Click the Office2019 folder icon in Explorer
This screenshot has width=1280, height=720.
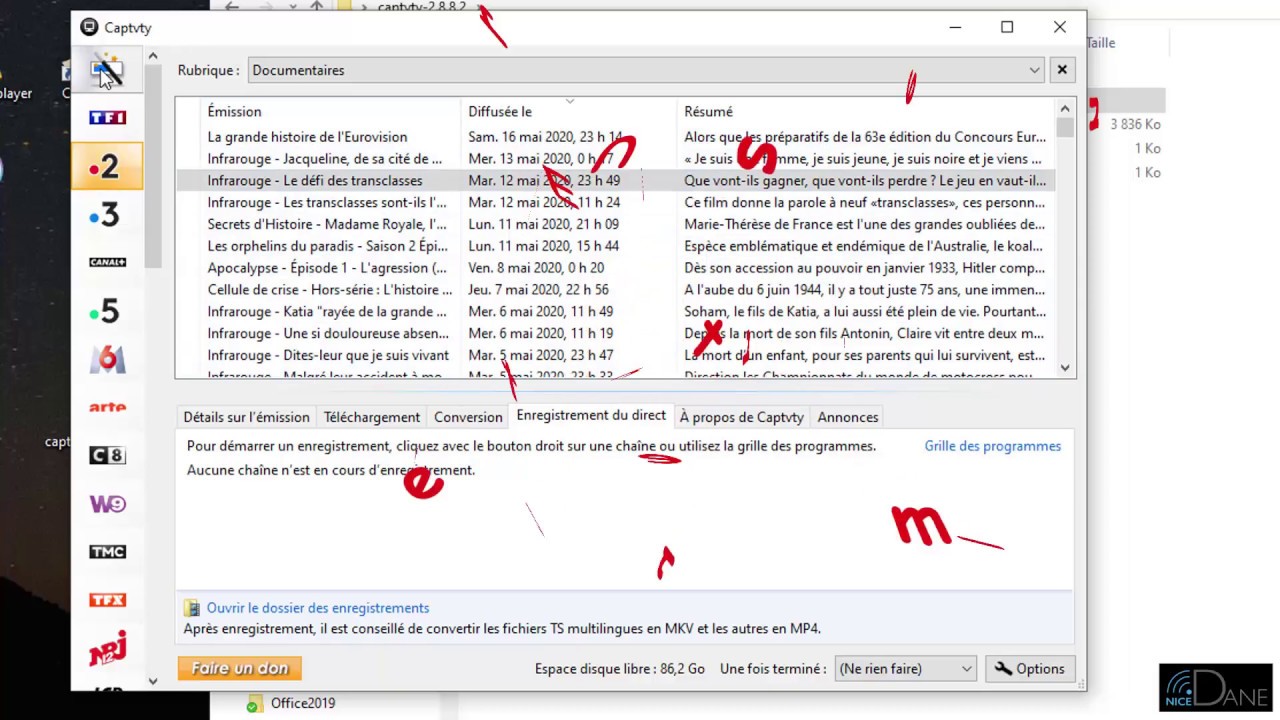pos(254,703)
